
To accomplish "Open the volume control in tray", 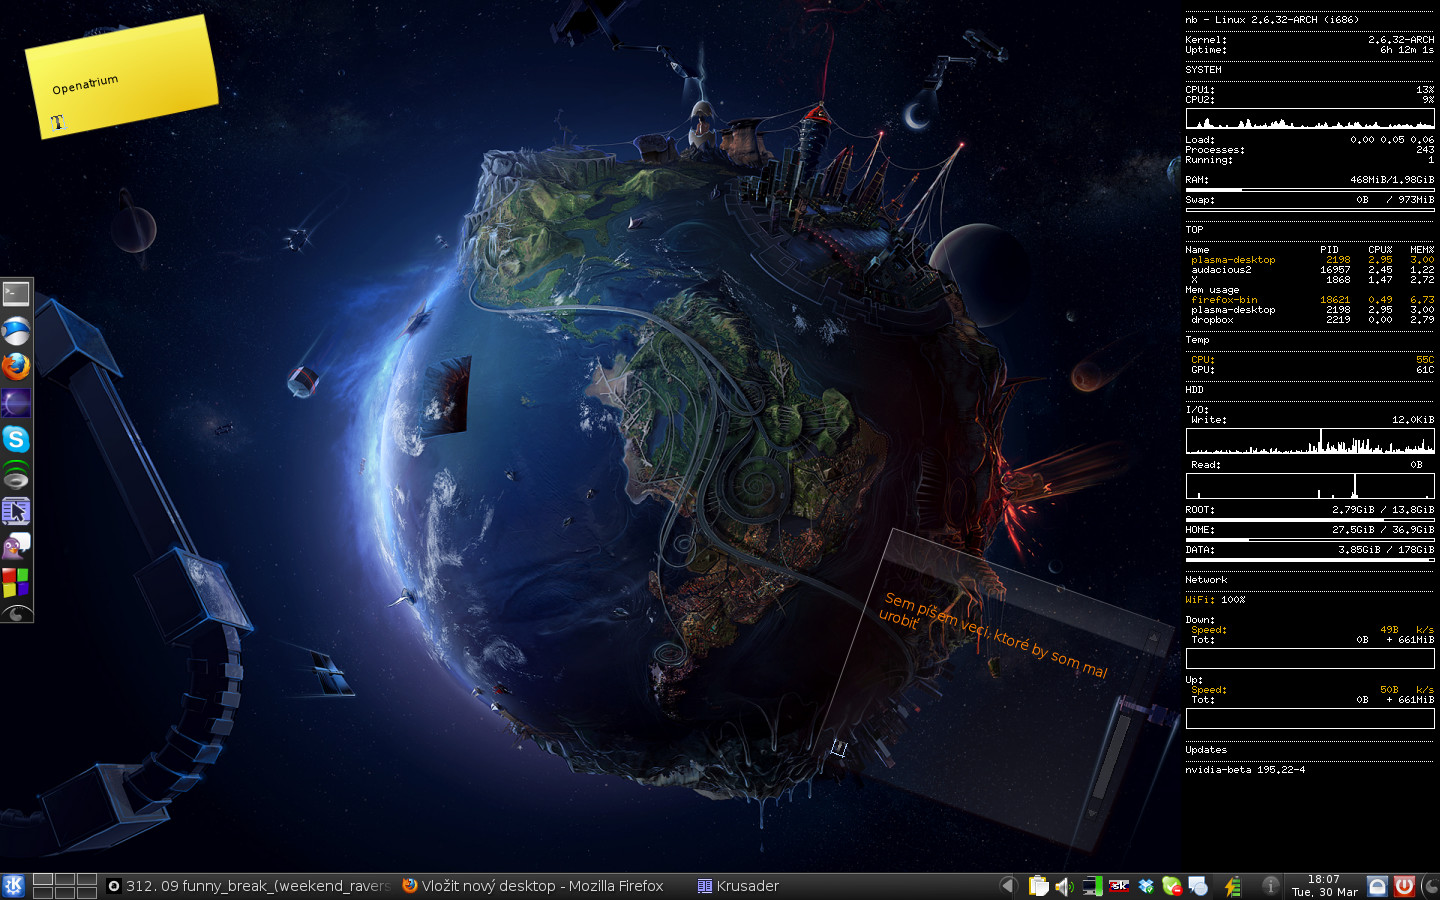I will [x=1064, y=886].
